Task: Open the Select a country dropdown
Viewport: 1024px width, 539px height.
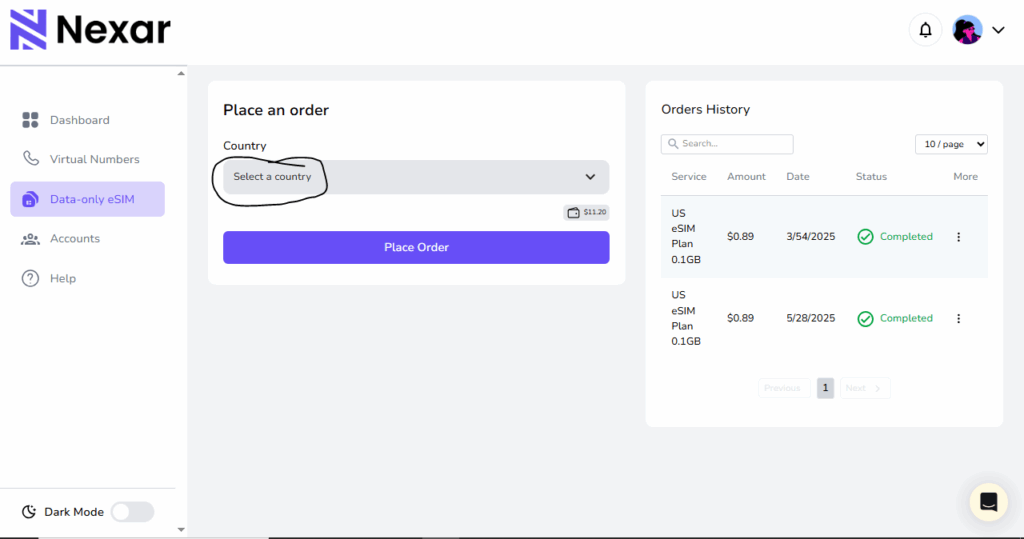Action: pos(415,177)
